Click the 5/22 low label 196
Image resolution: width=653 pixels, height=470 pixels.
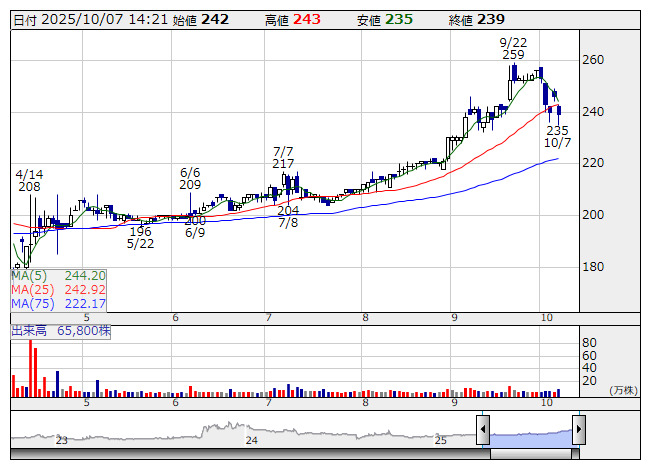click(x=140, y=232)
